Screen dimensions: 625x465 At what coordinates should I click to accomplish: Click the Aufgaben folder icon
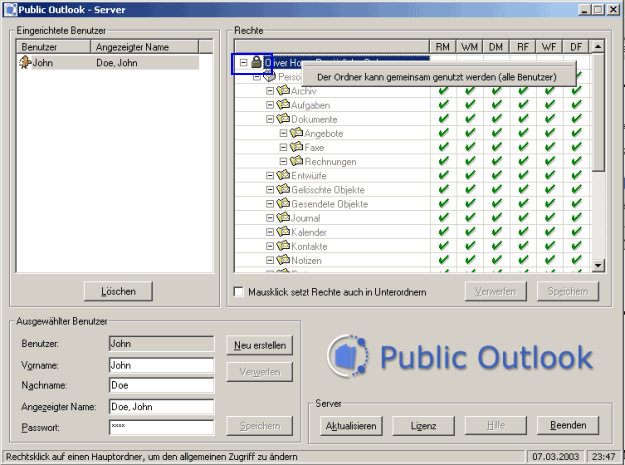click(283, 105)
